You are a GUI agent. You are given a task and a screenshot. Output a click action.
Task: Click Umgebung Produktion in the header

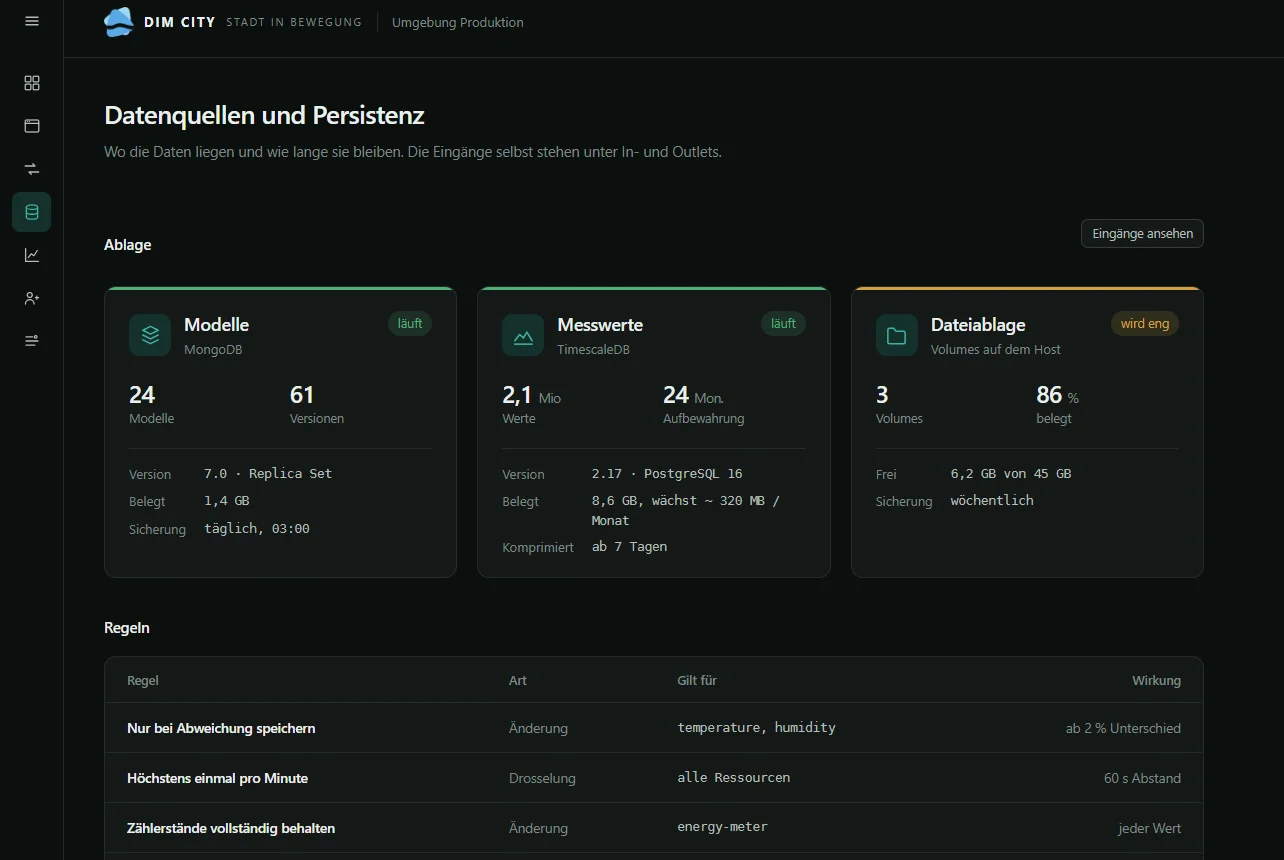[x=457, y=22]
